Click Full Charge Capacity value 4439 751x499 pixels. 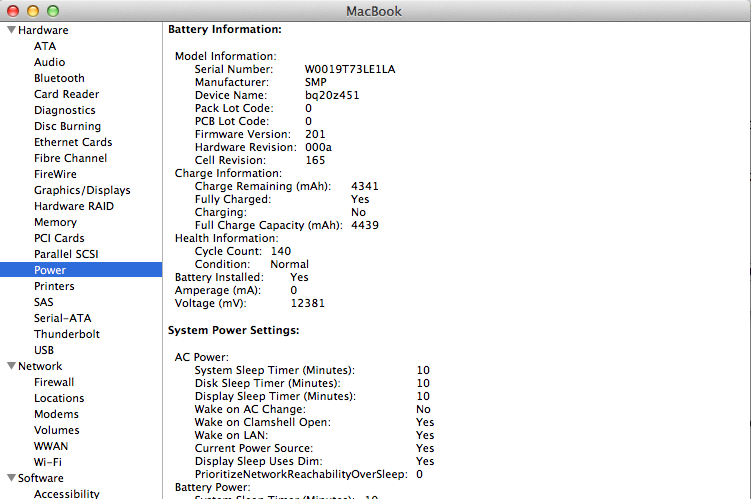point(364,225)
